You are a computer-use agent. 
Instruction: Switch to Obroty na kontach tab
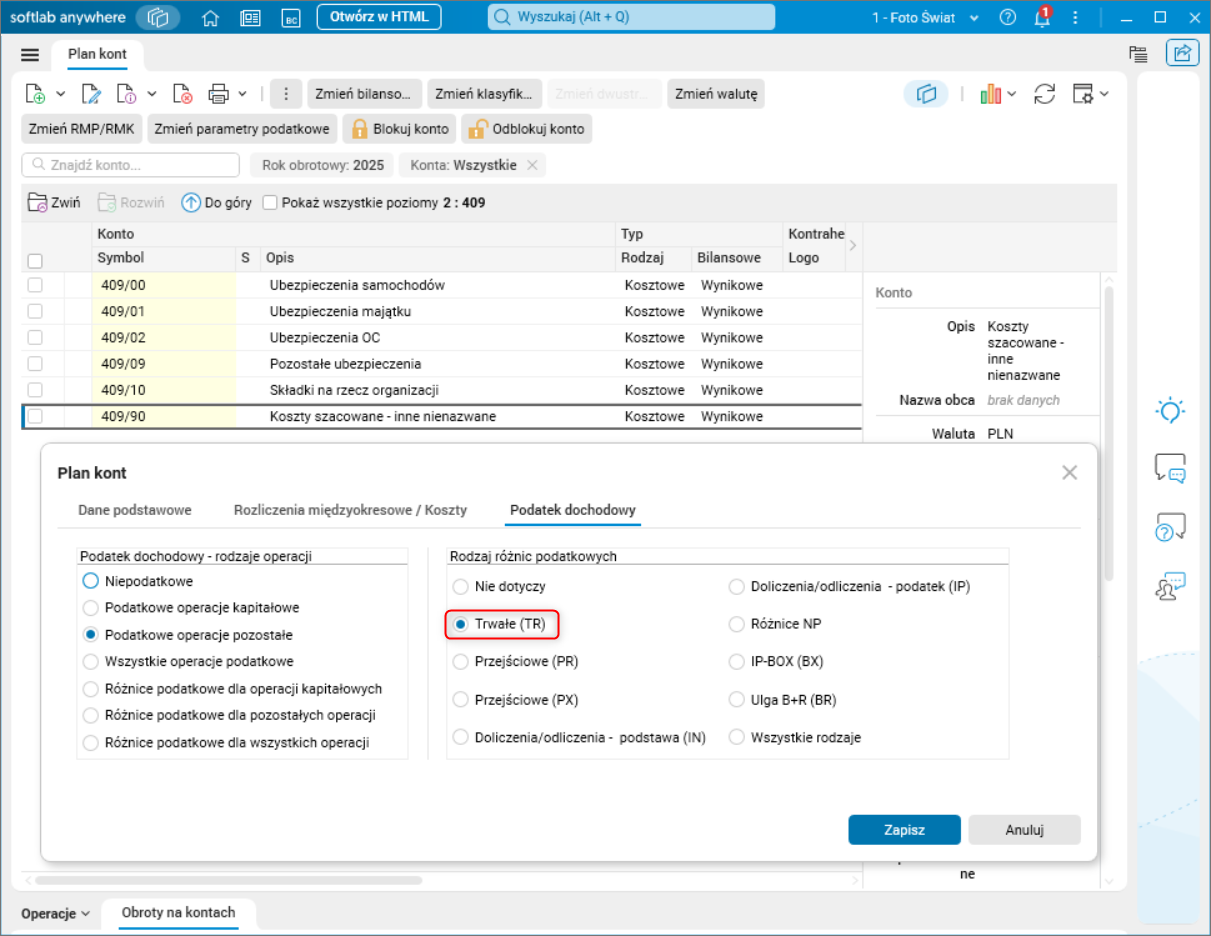click(x=179, y=913)
